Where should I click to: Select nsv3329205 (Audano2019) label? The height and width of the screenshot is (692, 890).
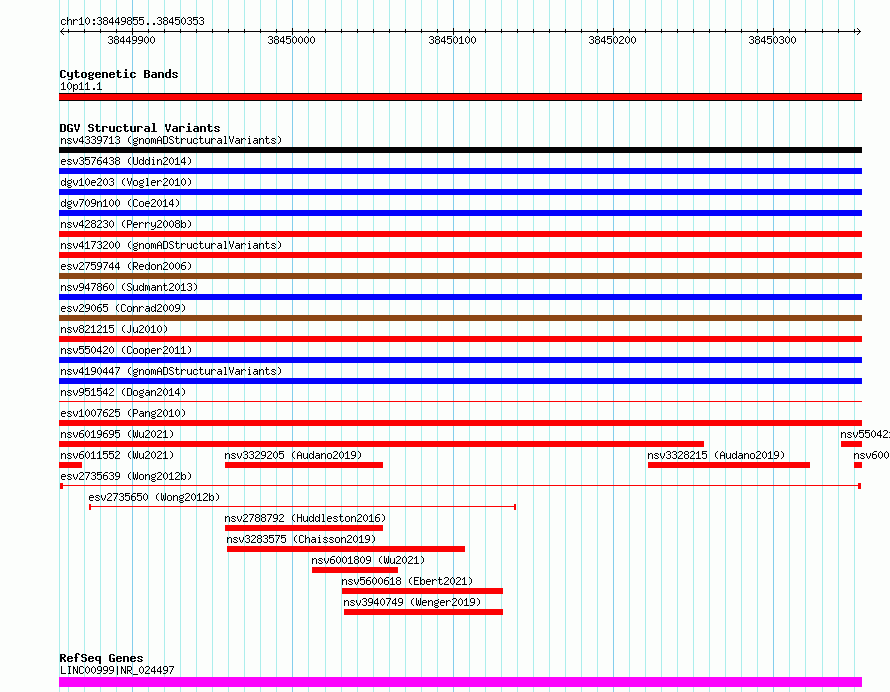tap(293, 455)
